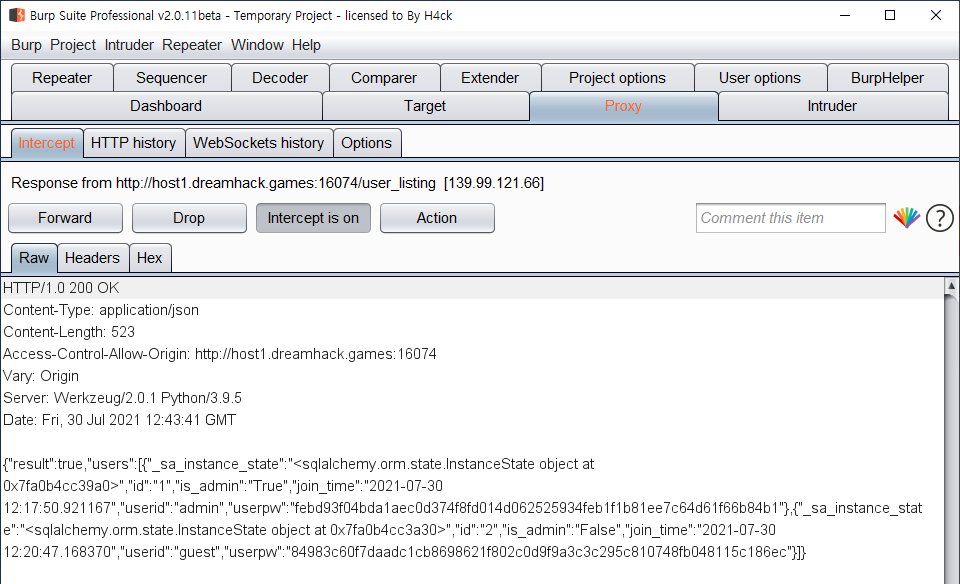Open the Project options tab
This screenshot has width=960, height=584.
click(617, 78)
